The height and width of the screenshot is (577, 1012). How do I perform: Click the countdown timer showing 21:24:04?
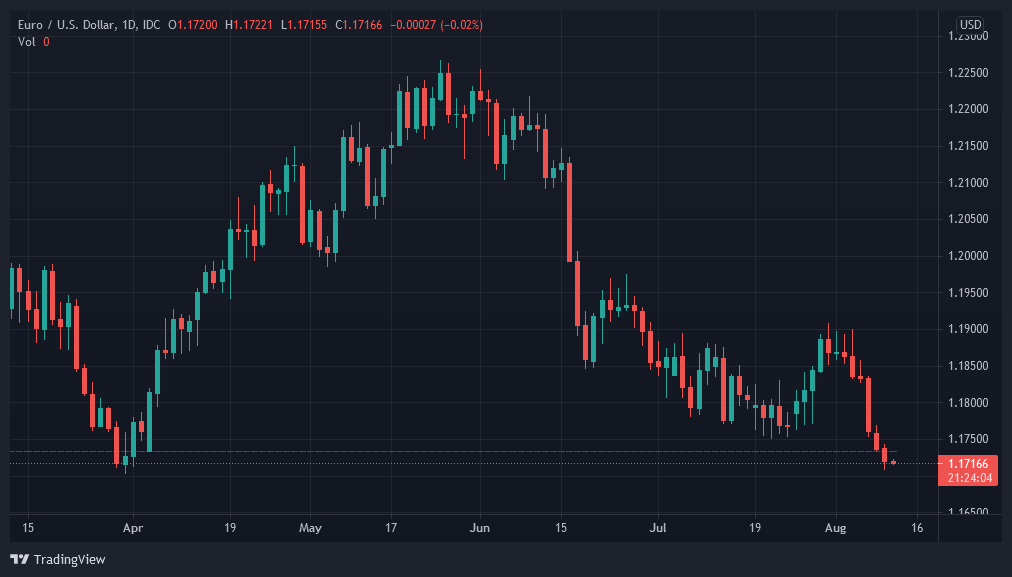pyautogui.click(x=969, y=477)
